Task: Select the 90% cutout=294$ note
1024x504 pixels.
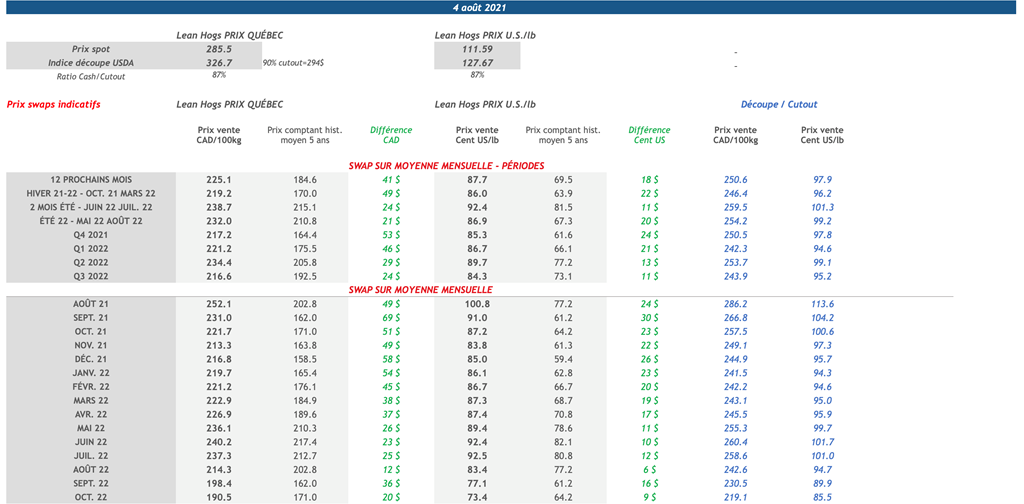Action: 293,63
